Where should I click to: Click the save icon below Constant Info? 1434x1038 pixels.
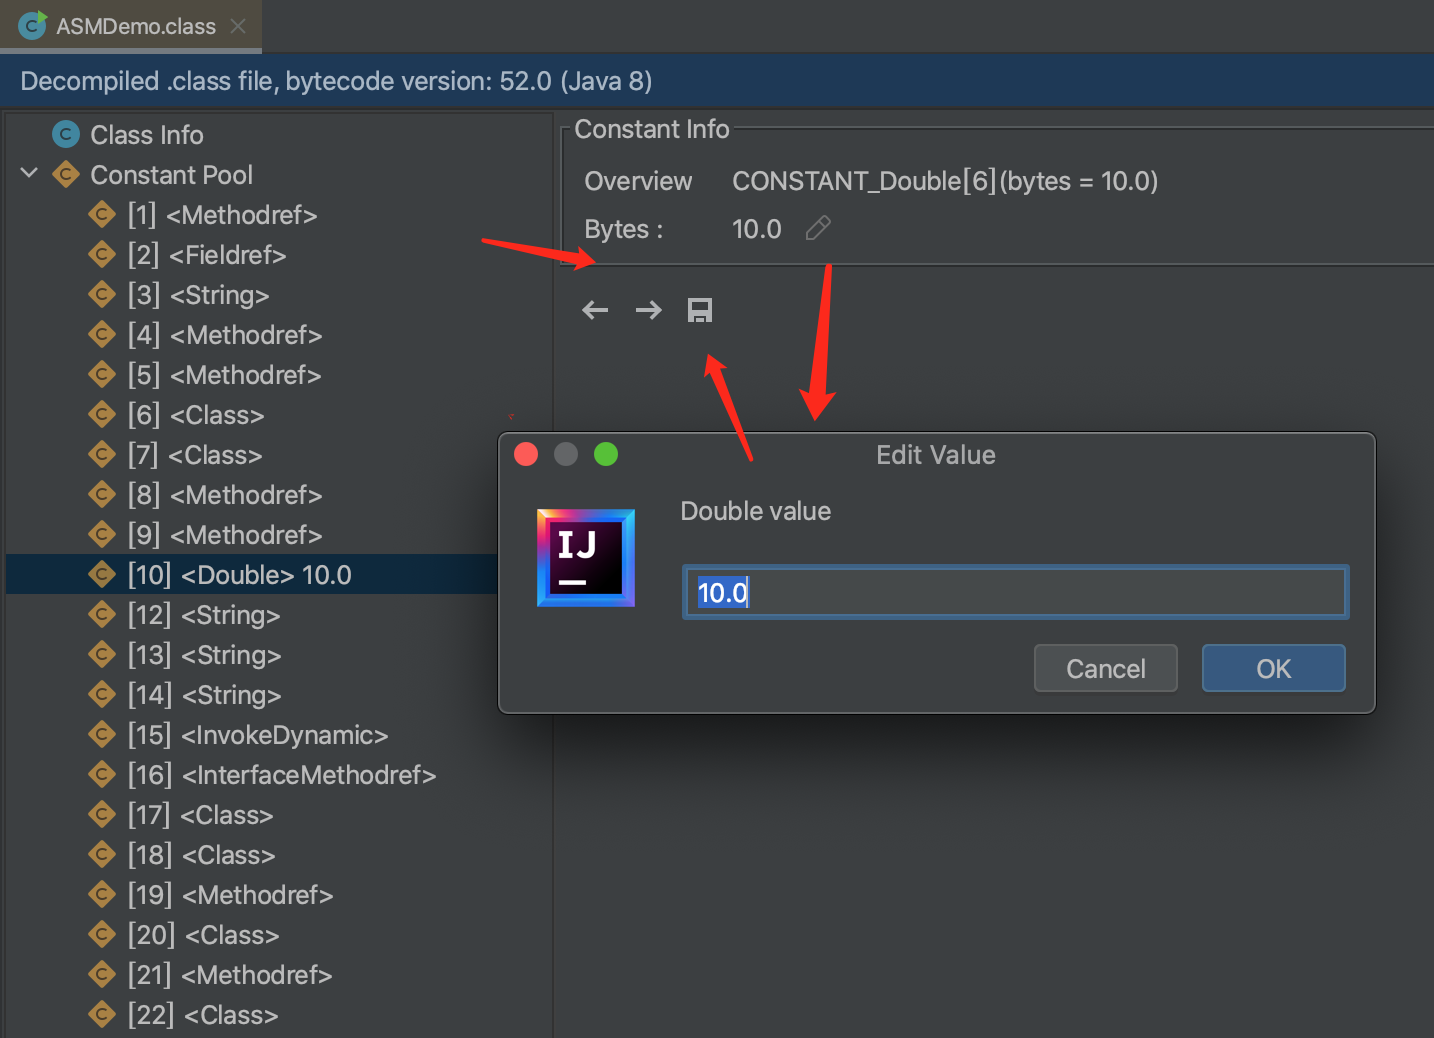pyautogui.click(x=700, y=310)
